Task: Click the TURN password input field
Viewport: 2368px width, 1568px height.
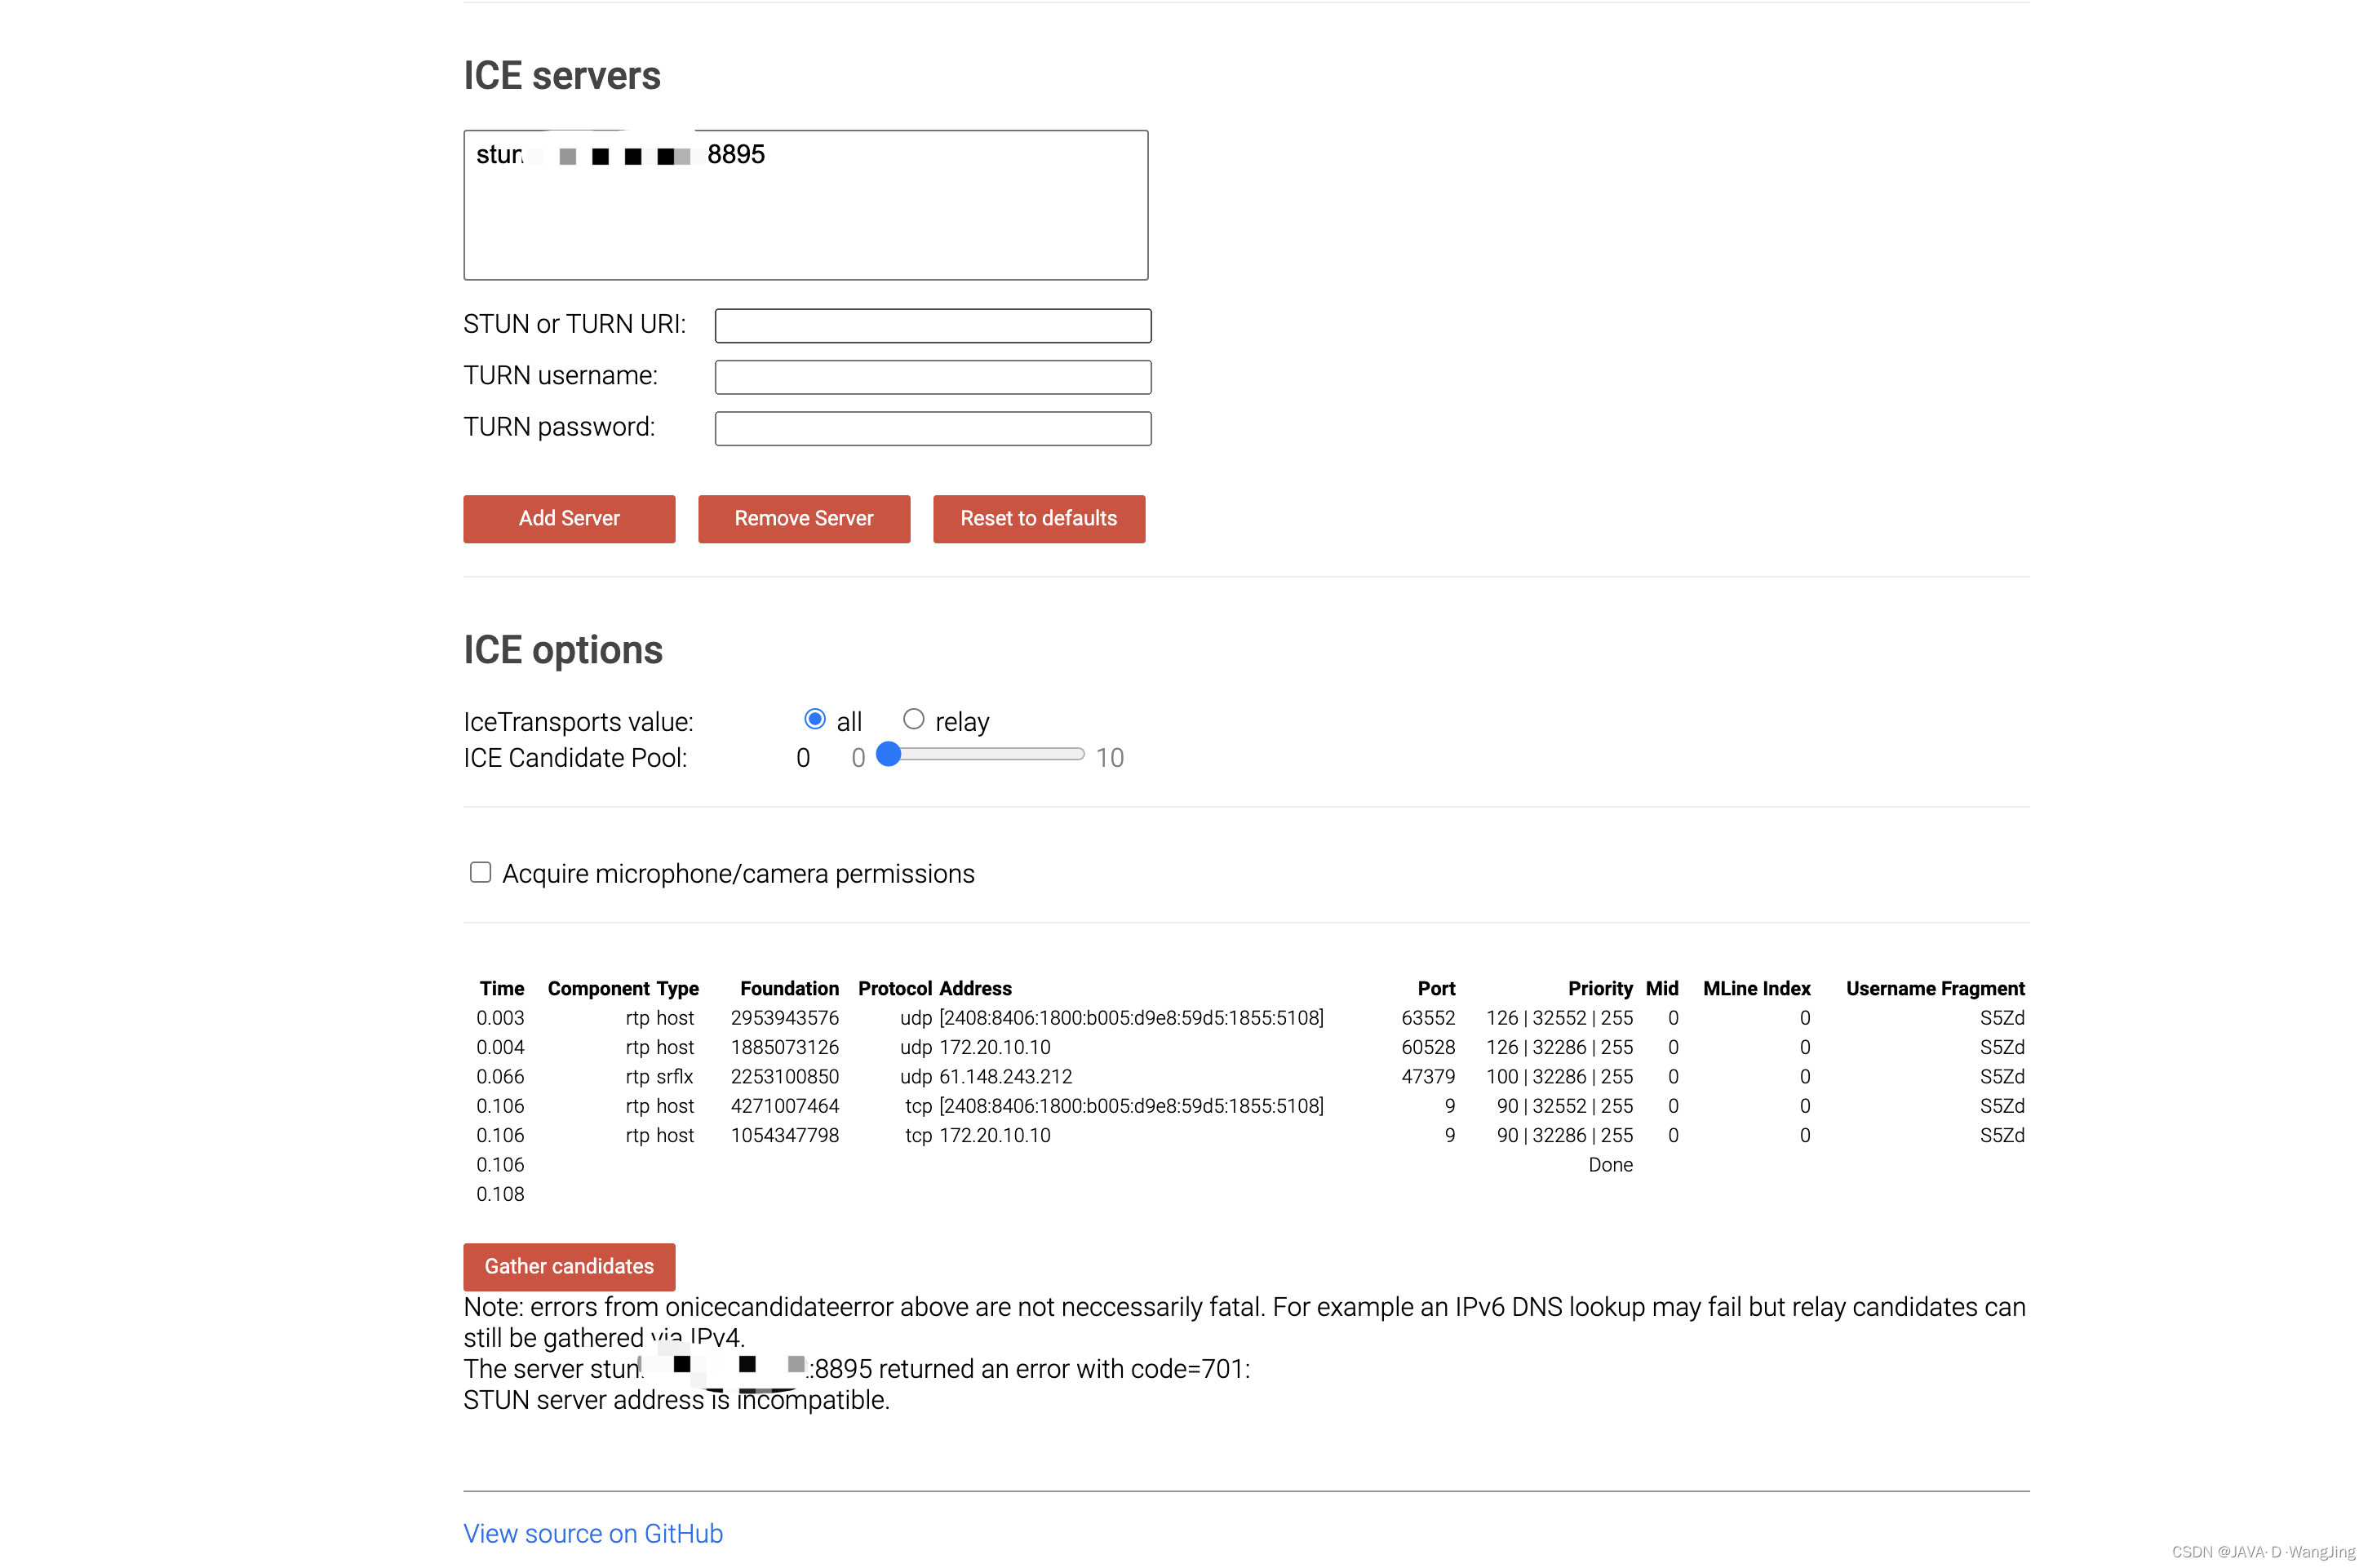Action: [932, 428]
